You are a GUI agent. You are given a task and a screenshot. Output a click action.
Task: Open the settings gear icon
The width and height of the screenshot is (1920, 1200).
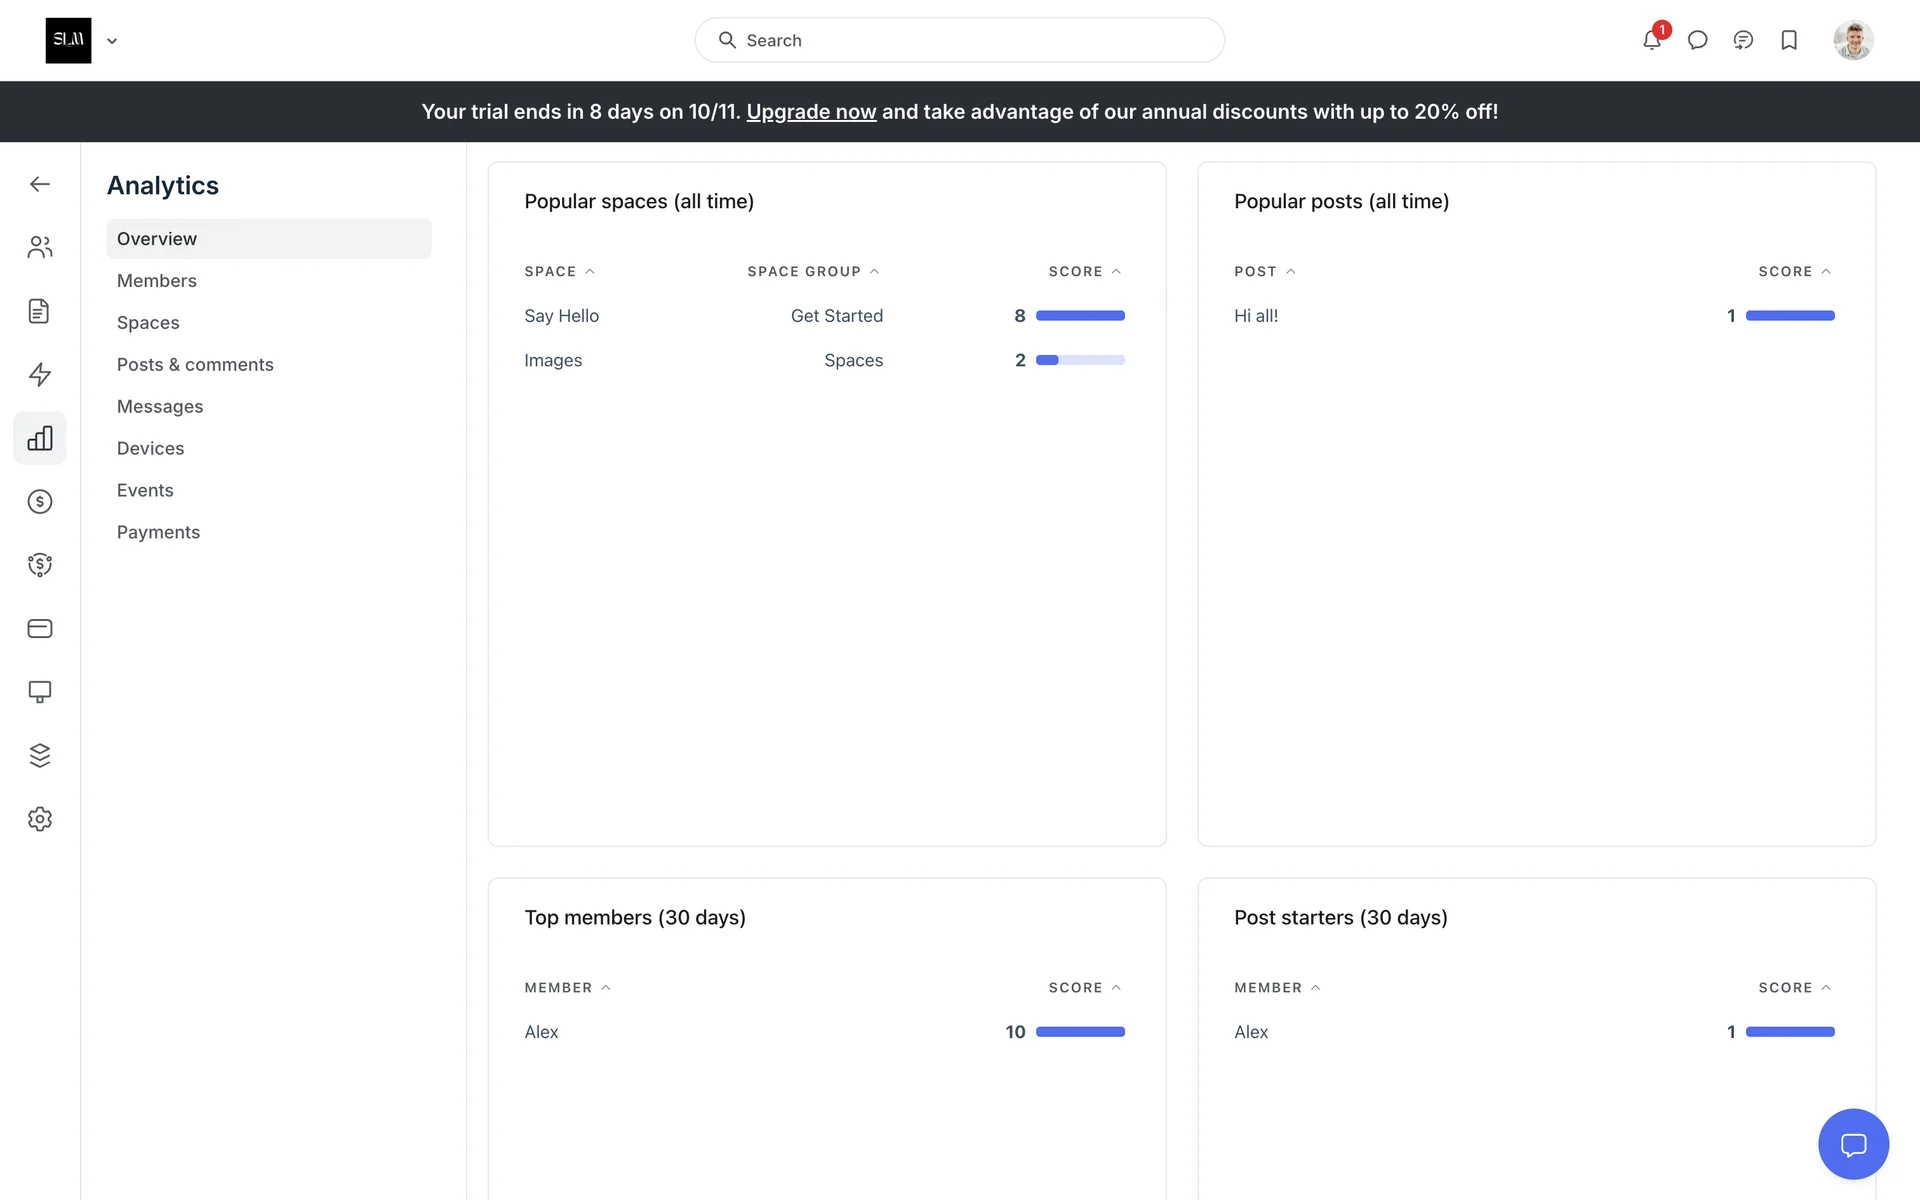[40, 819]
